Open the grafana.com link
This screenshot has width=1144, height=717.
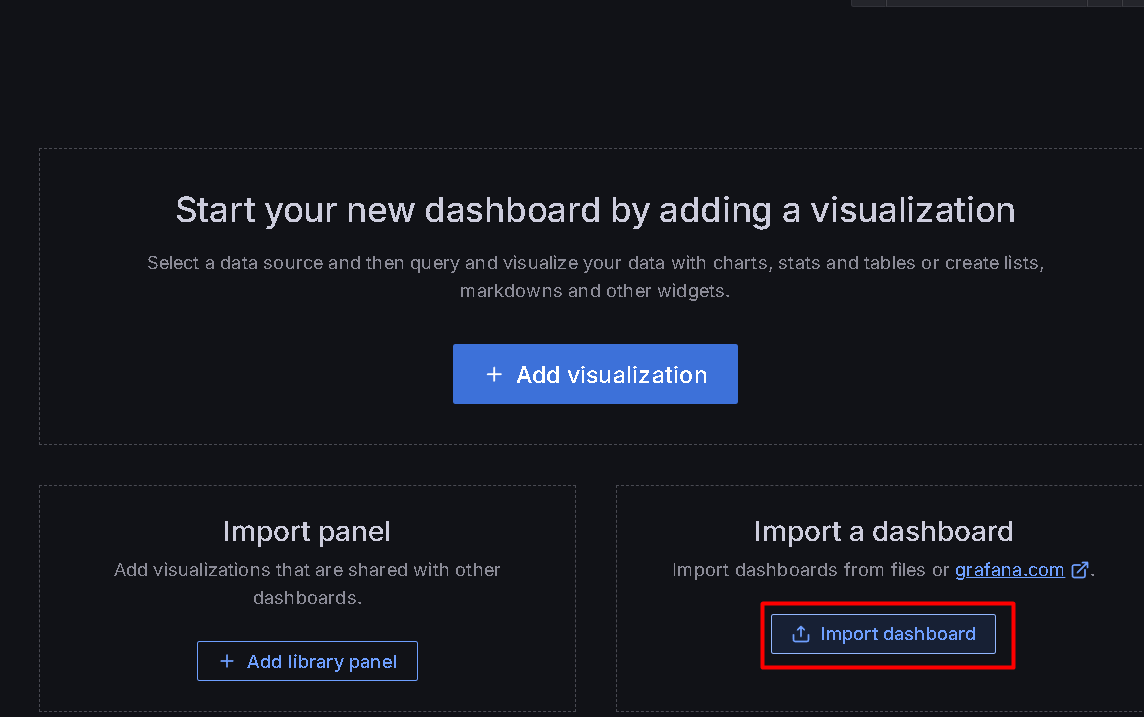tap(1009, 570)
